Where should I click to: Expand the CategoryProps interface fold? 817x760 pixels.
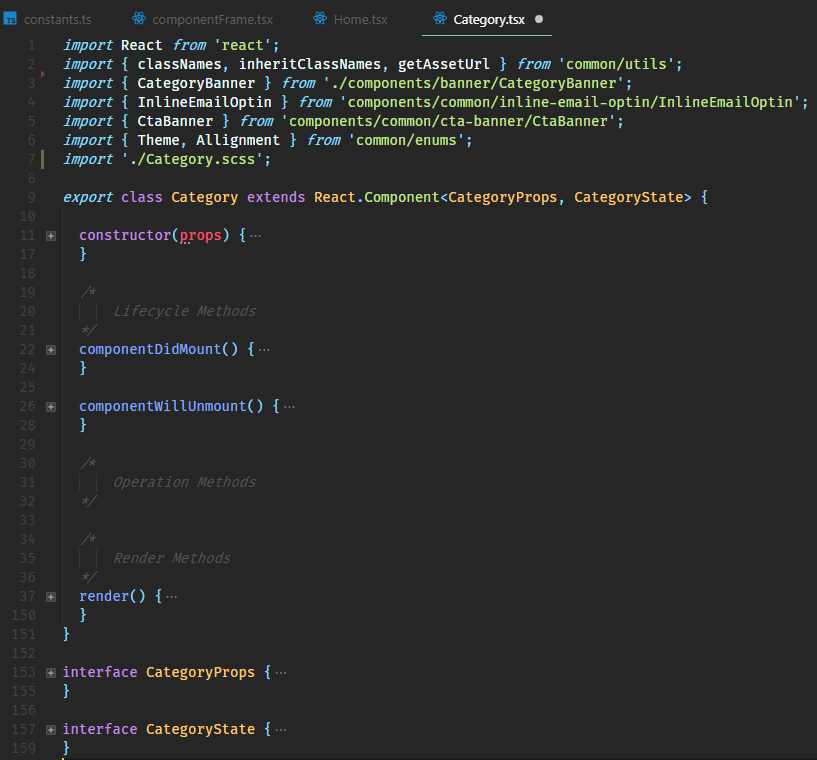[51, 672]
